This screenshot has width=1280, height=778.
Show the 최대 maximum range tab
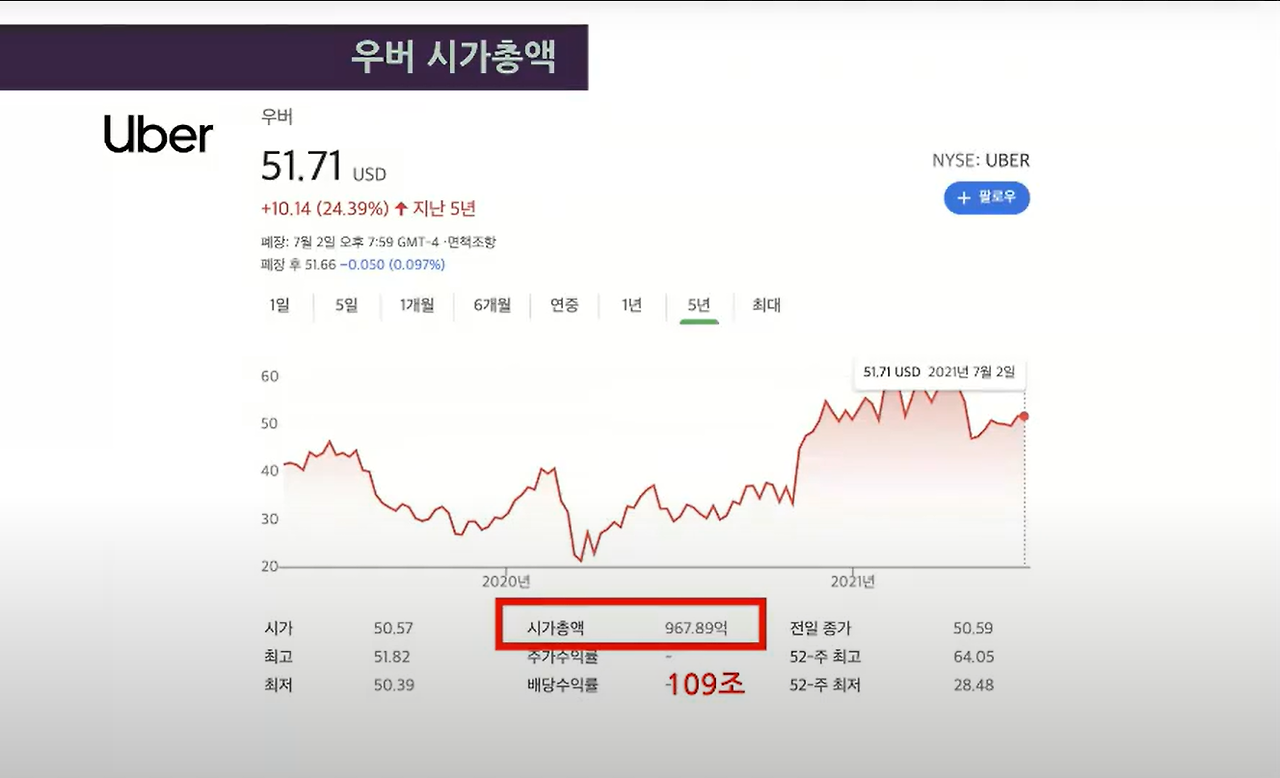point(766,305)
